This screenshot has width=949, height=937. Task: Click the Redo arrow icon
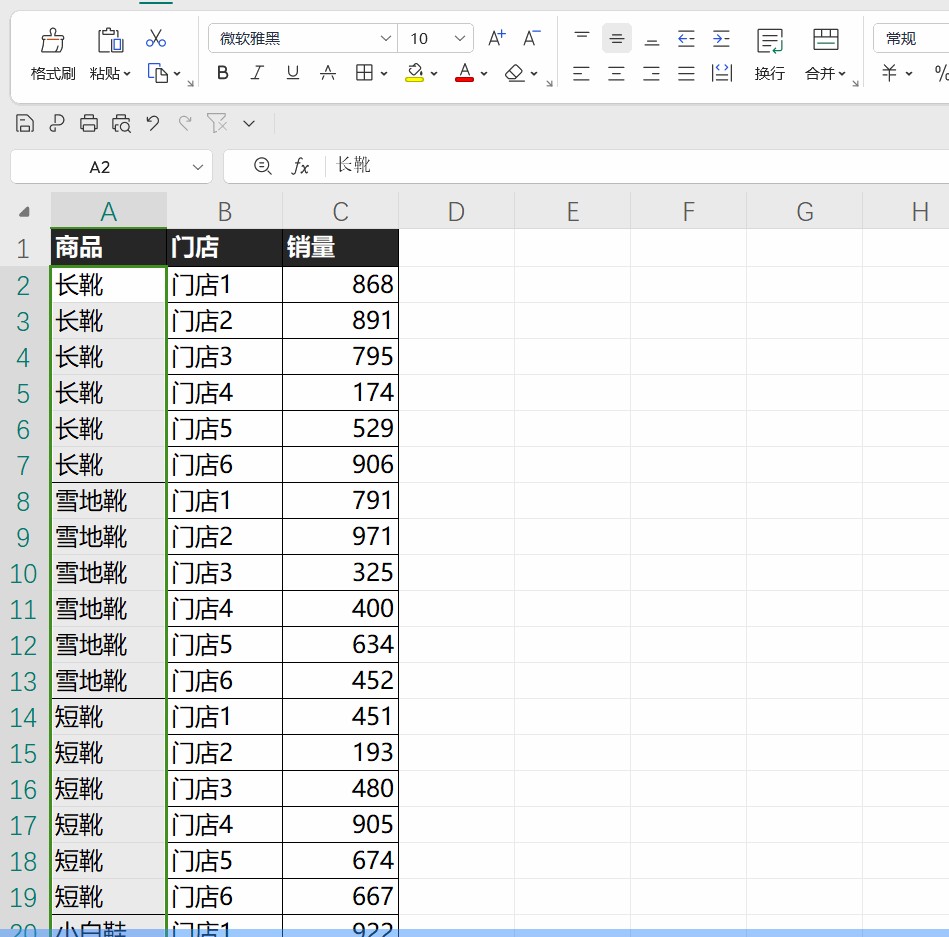[185, 123]
